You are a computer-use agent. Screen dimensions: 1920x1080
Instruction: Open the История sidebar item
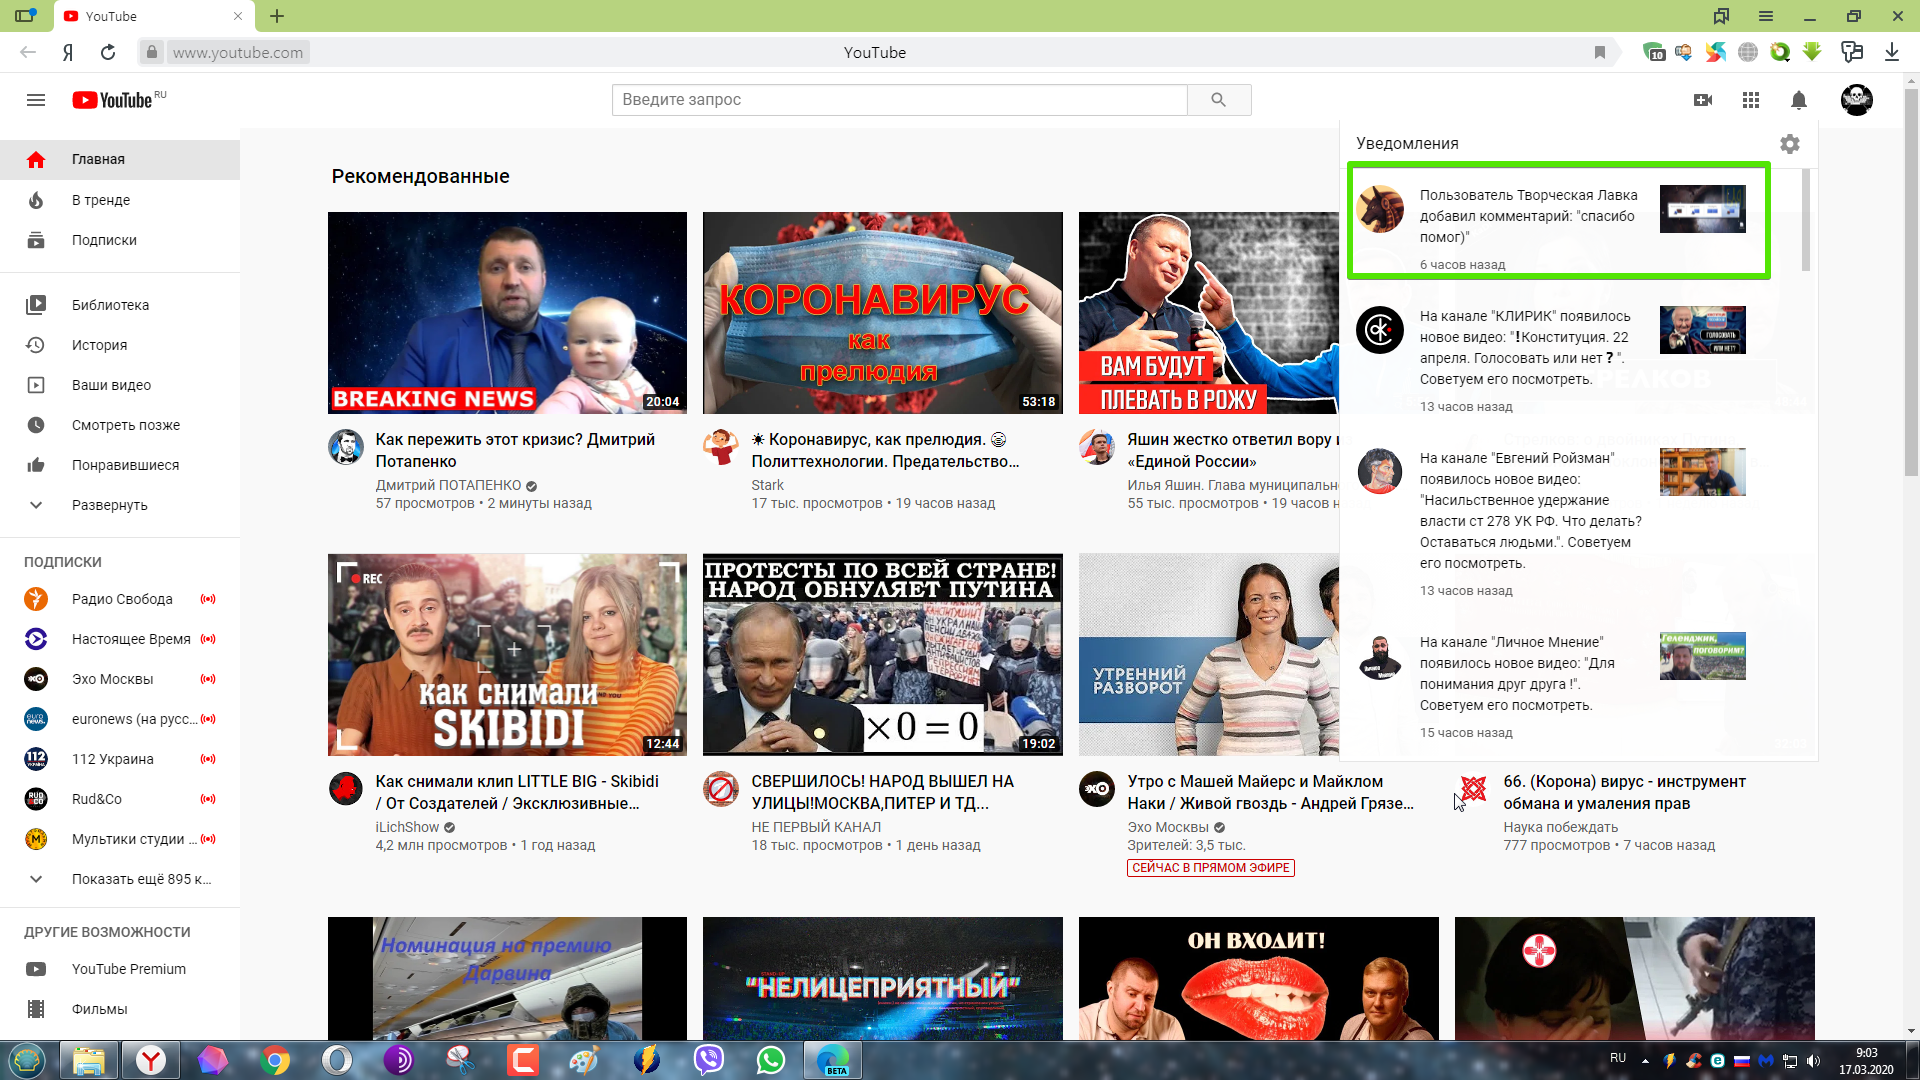tap(99, 345)
